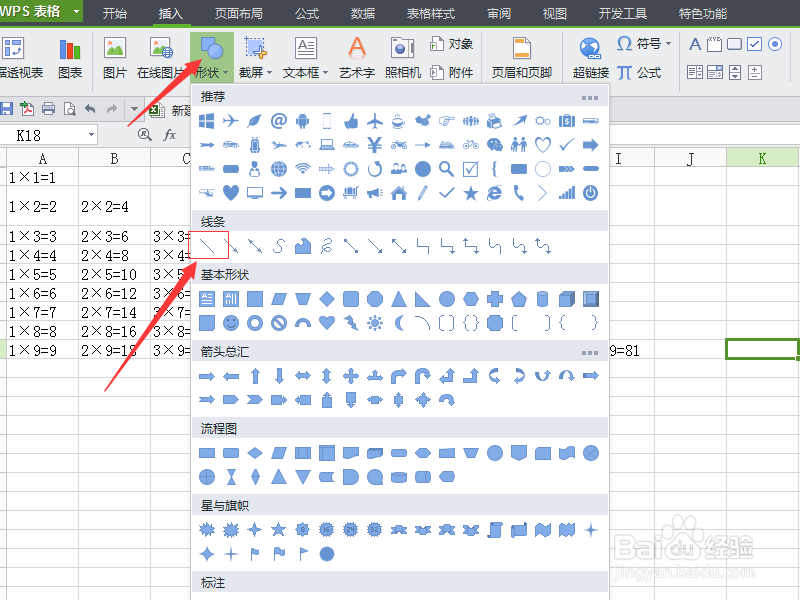Image resolution: width=800 pixels, height=600 pixels.
Task: Insert the 在线图片 online picture
Action: pyautogui.click(x=160, y=58)
